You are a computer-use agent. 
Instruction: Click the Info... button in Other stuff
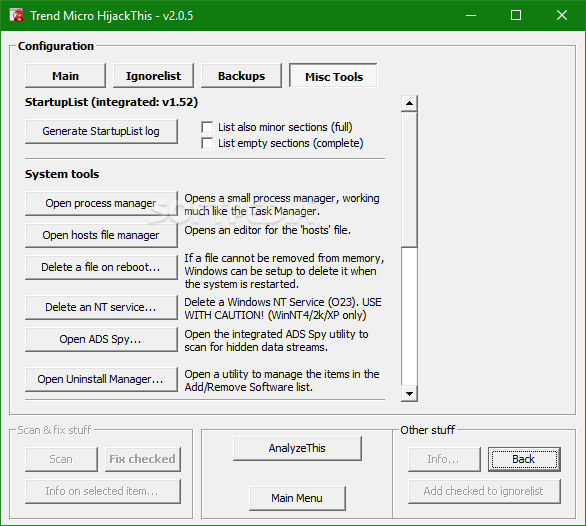[x=444, y=459]
